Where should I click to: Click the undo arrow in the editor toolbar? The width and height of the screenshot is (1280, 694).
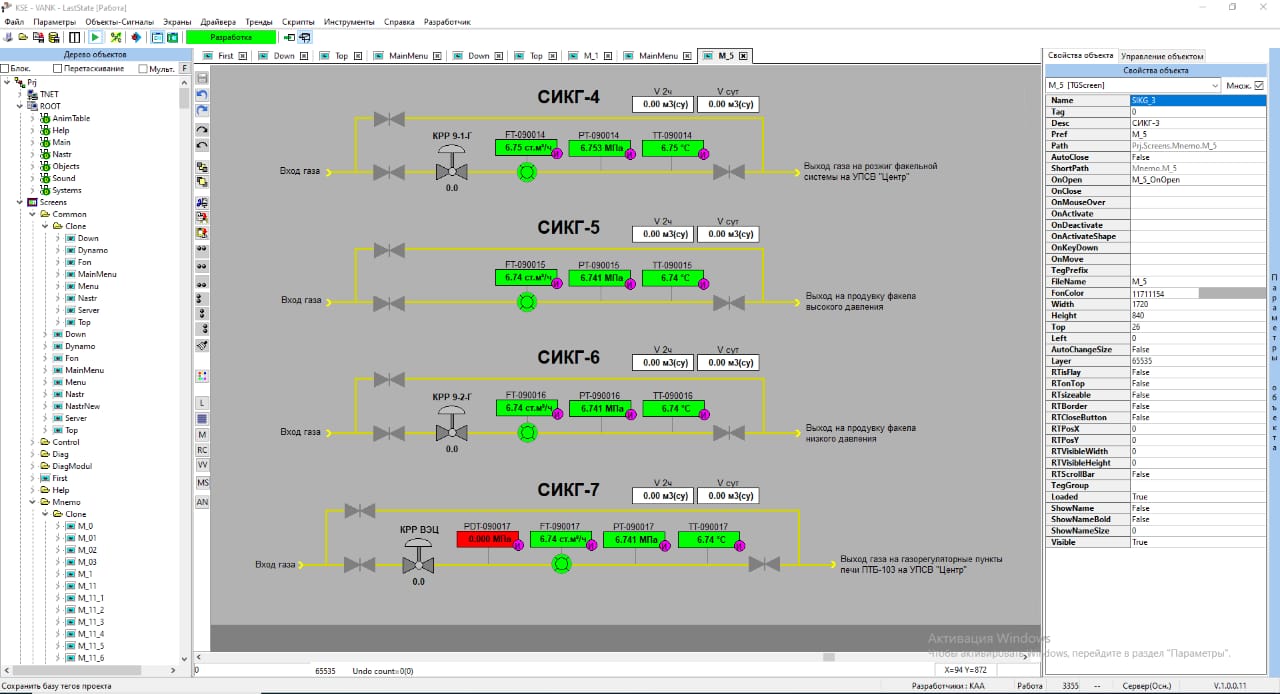point(202,93)
